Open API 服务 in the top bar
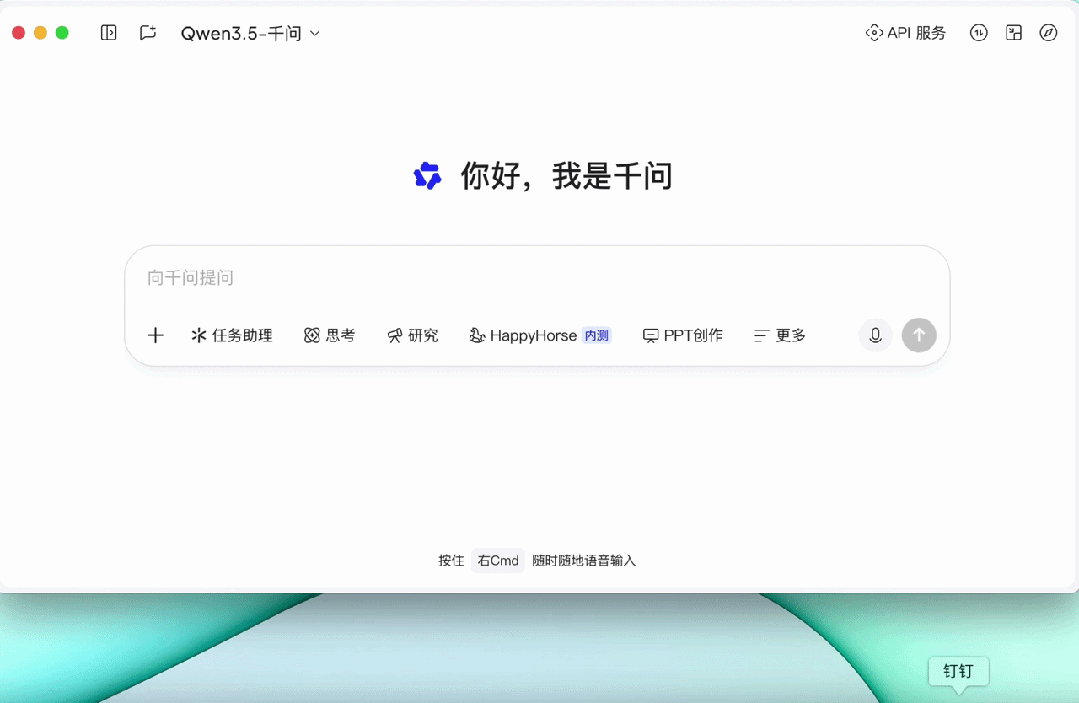Image resolution: width=1079 pixels, height=703 pixels. (x=906, y=32)
